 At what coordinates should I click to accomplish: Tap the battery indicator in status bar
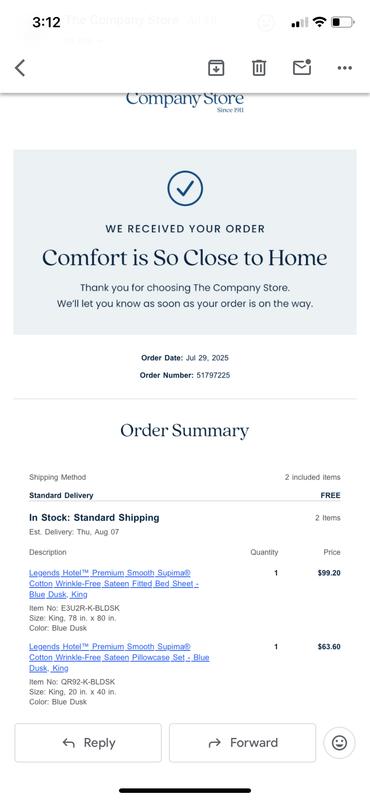point(342,22)
